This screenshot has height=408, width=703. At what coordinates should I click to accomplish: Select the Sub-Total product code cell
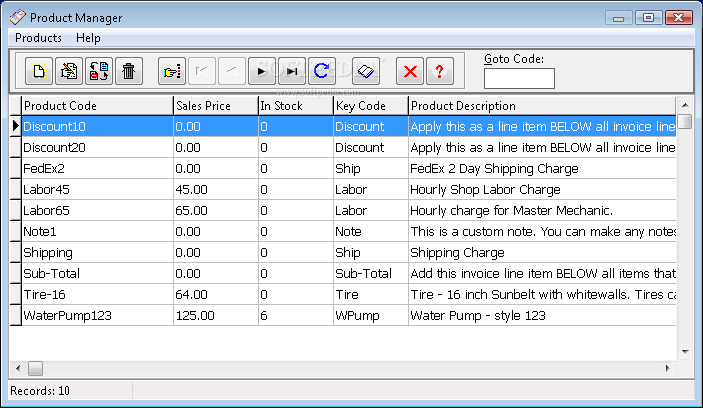click(x=97, y=273)
